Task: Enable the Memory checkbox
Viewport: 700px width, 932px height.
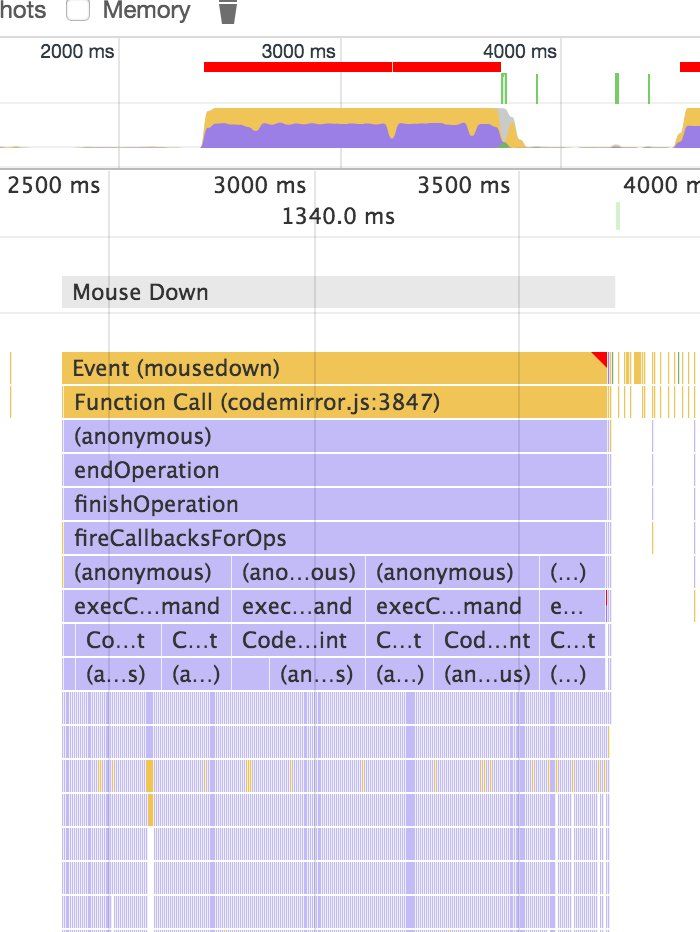Action: click(78, 11)
